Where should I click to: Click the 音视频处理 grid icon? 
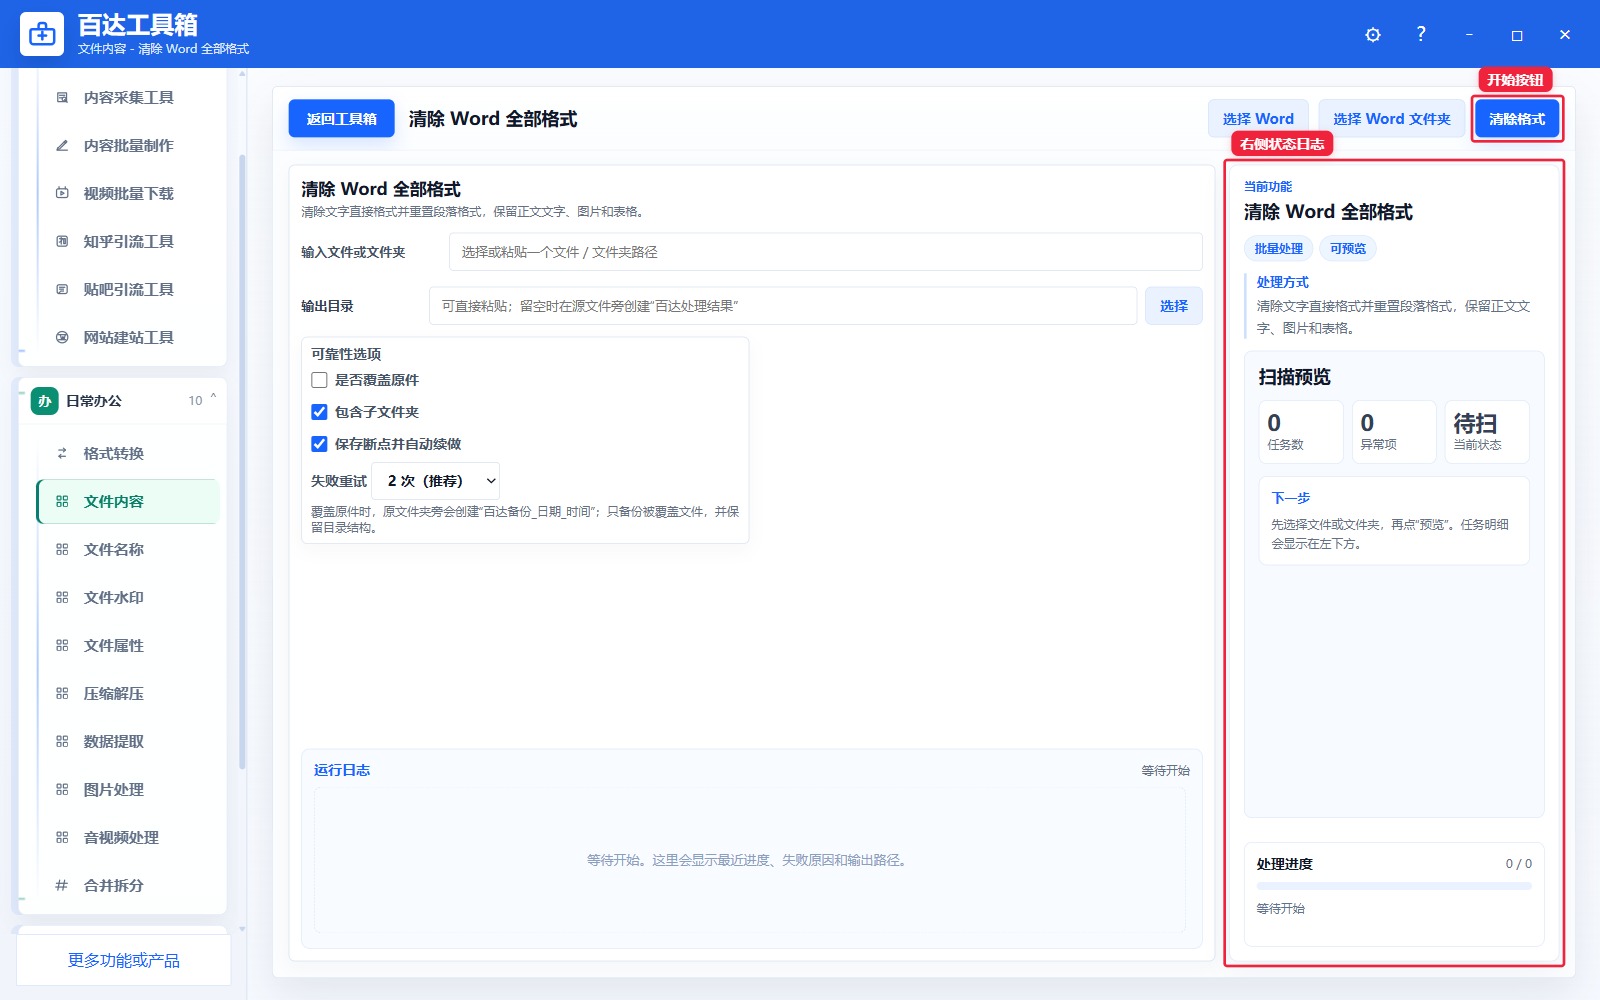(x=62, y=838)
